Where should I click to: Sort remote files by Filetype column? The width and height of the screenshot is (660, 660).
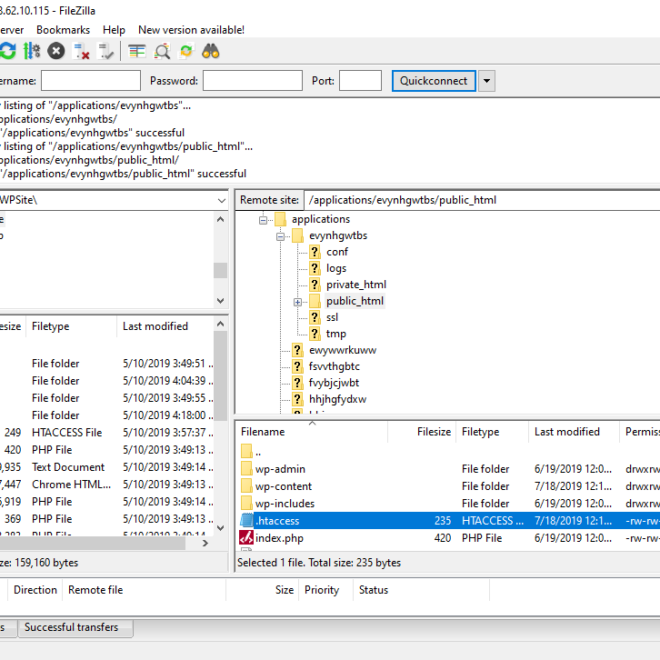(x=492, y=432)
